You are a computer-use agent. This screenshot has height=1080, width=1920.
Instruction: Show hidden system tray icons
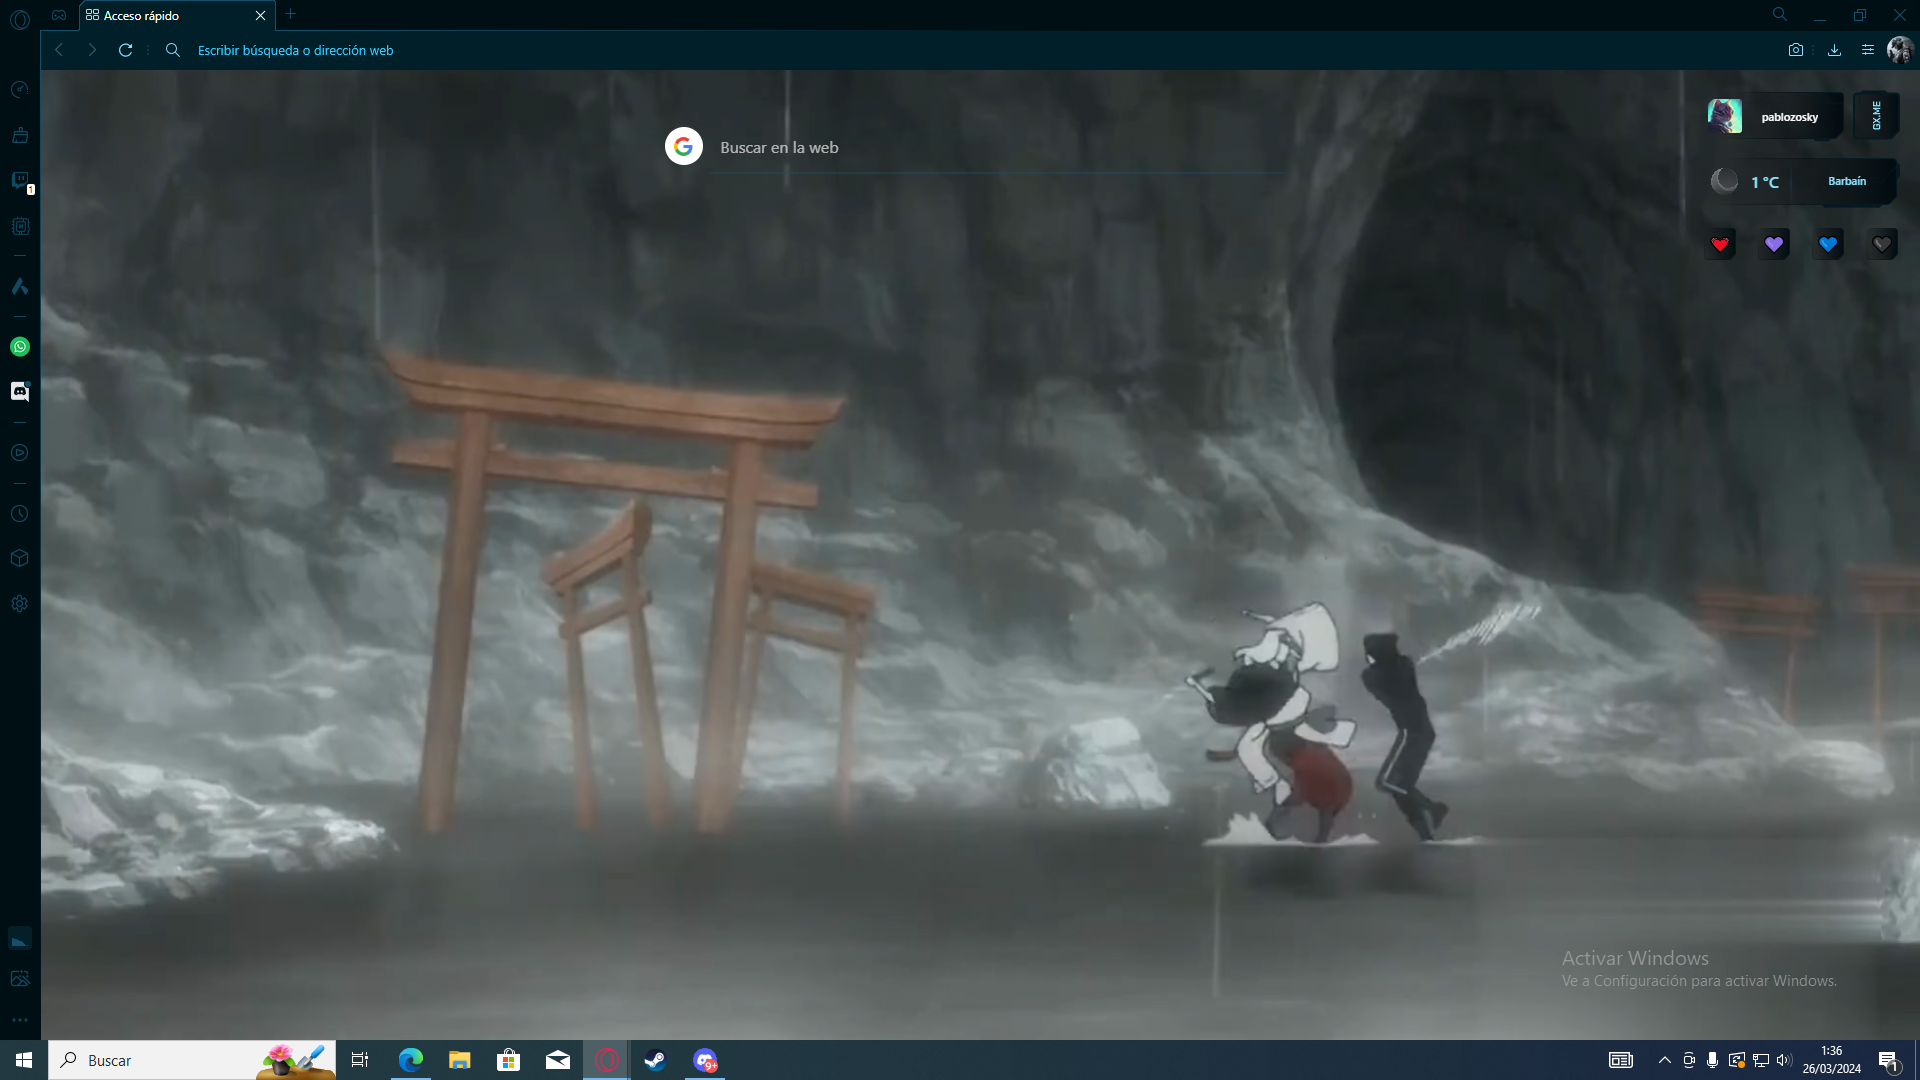tap(1664, 1060)
